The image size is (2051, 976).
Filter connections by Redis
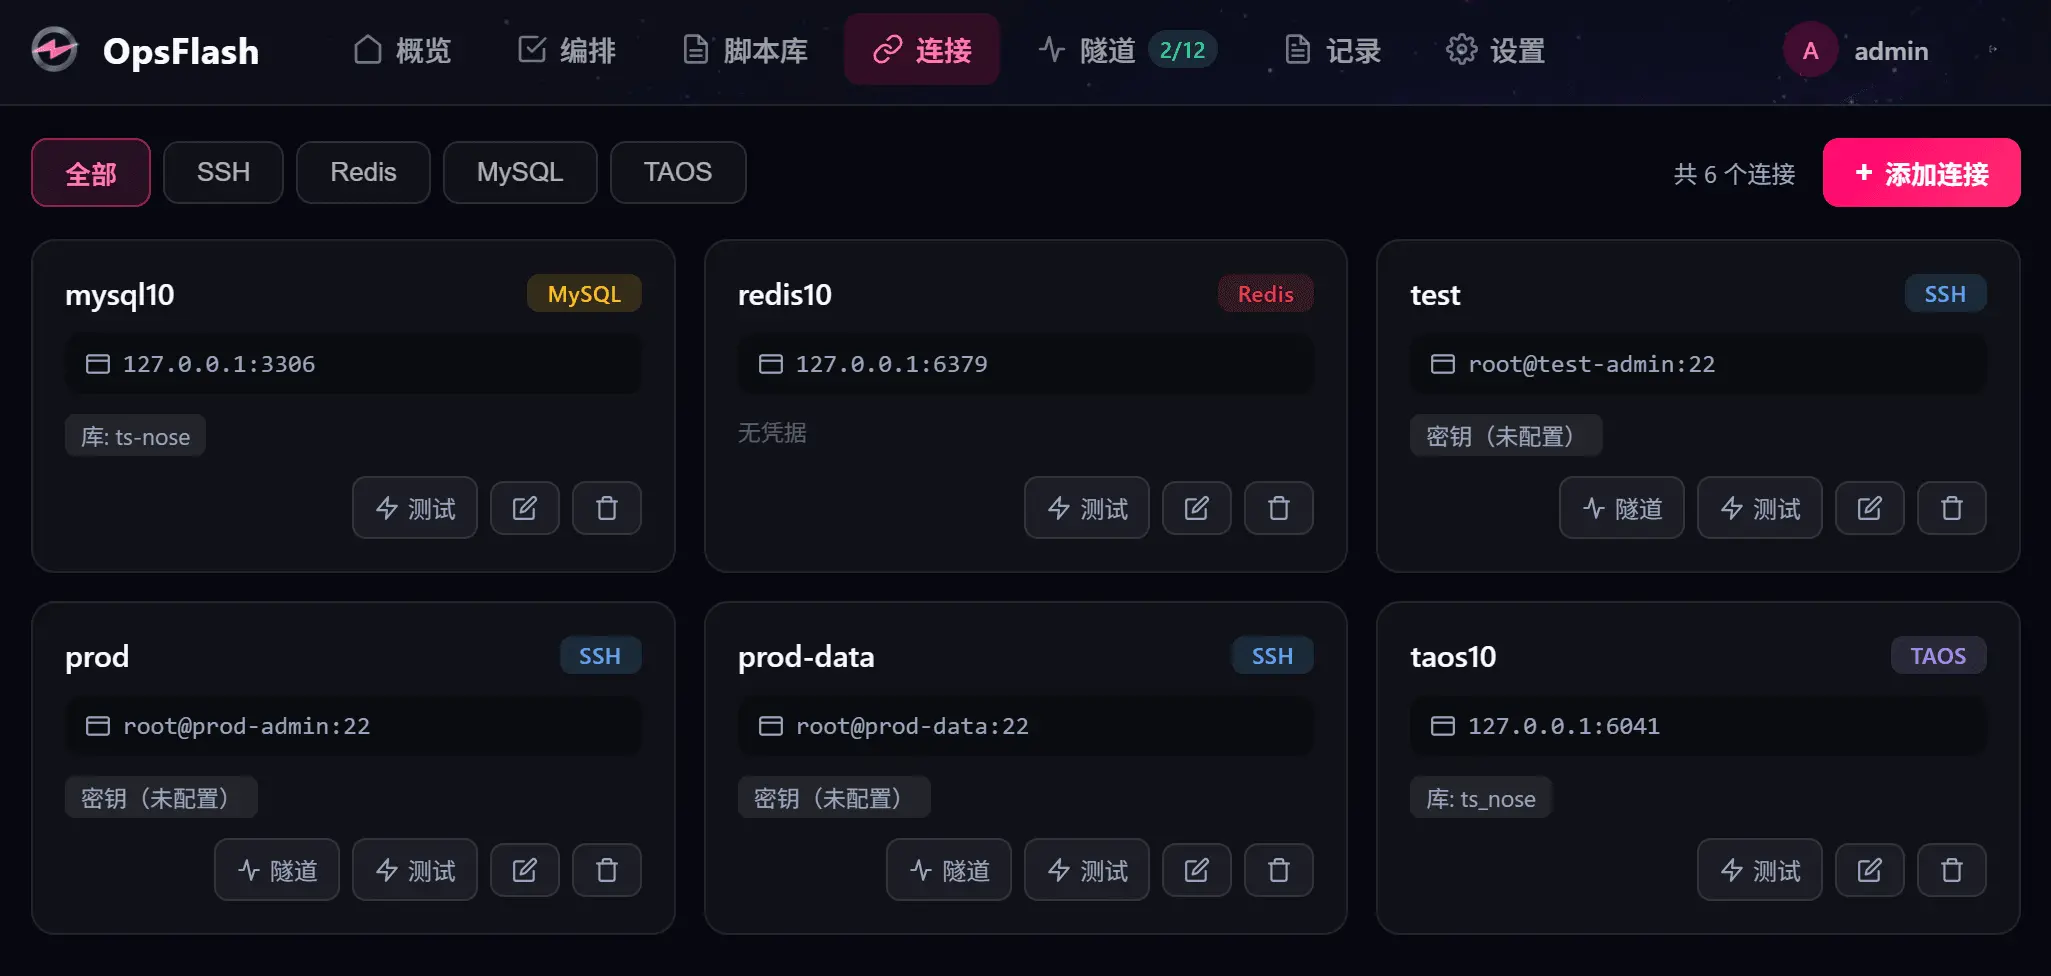[x=363, y=172]
